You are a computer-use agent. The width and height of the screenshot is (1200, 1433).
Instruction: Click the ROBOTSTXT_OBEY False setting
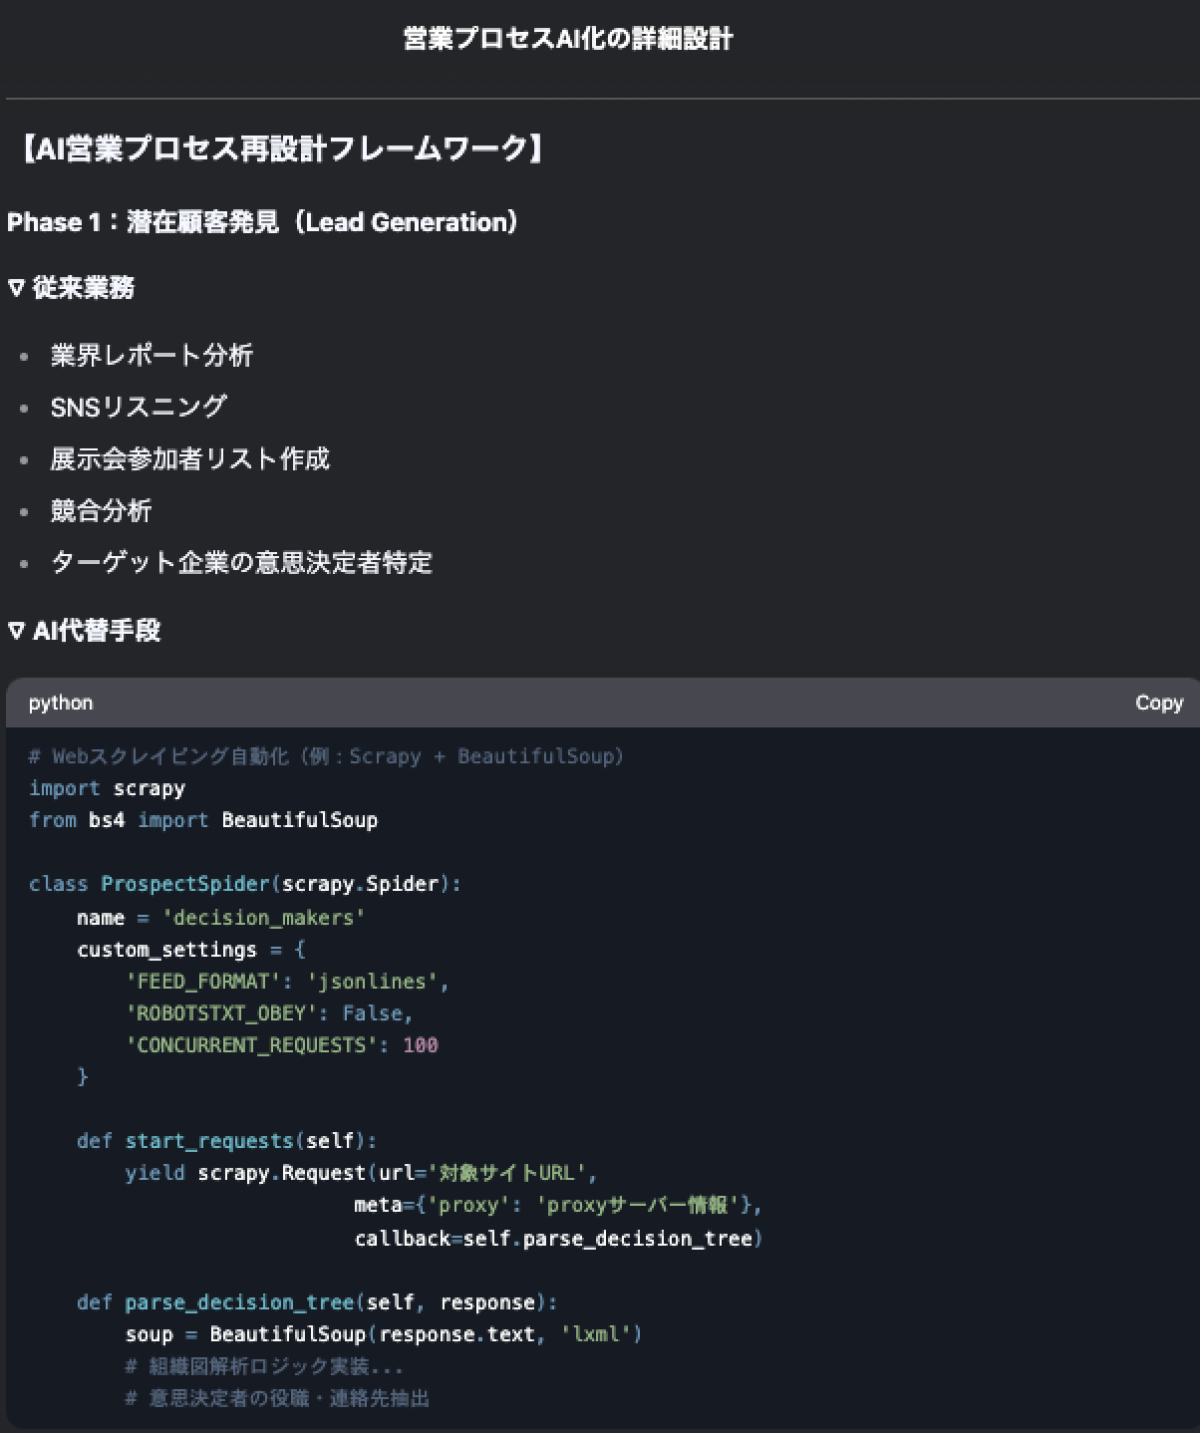(269, 1013)
